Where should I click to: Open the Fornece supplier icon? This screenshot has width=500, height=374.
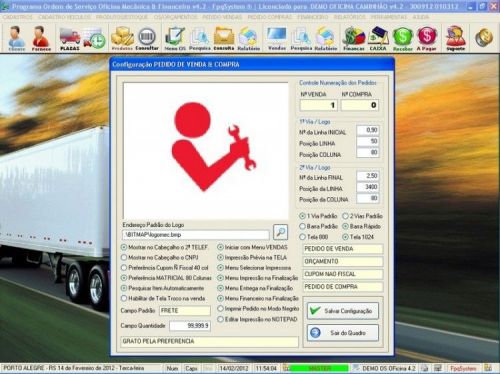[x=41, y=38]
